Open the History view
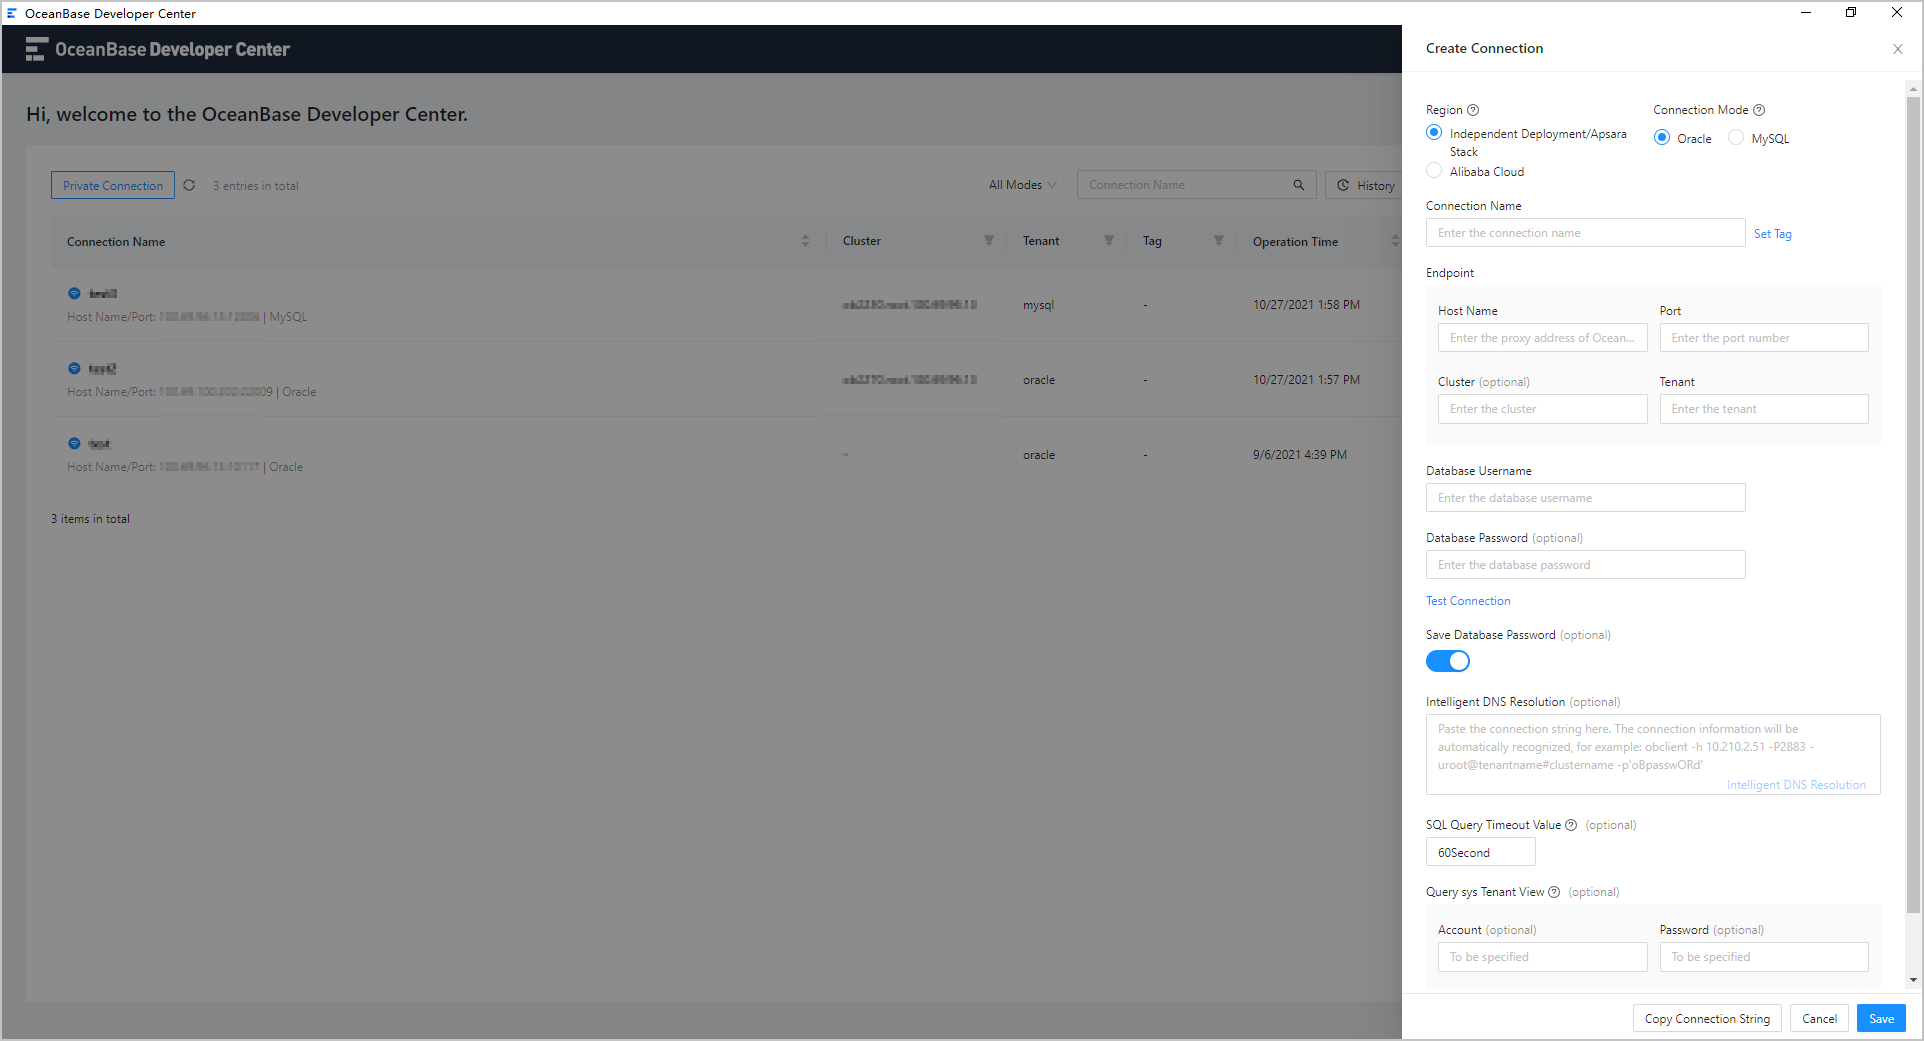The image size is (1924, 1041). pyautogui.click(x=1365, y=185)
